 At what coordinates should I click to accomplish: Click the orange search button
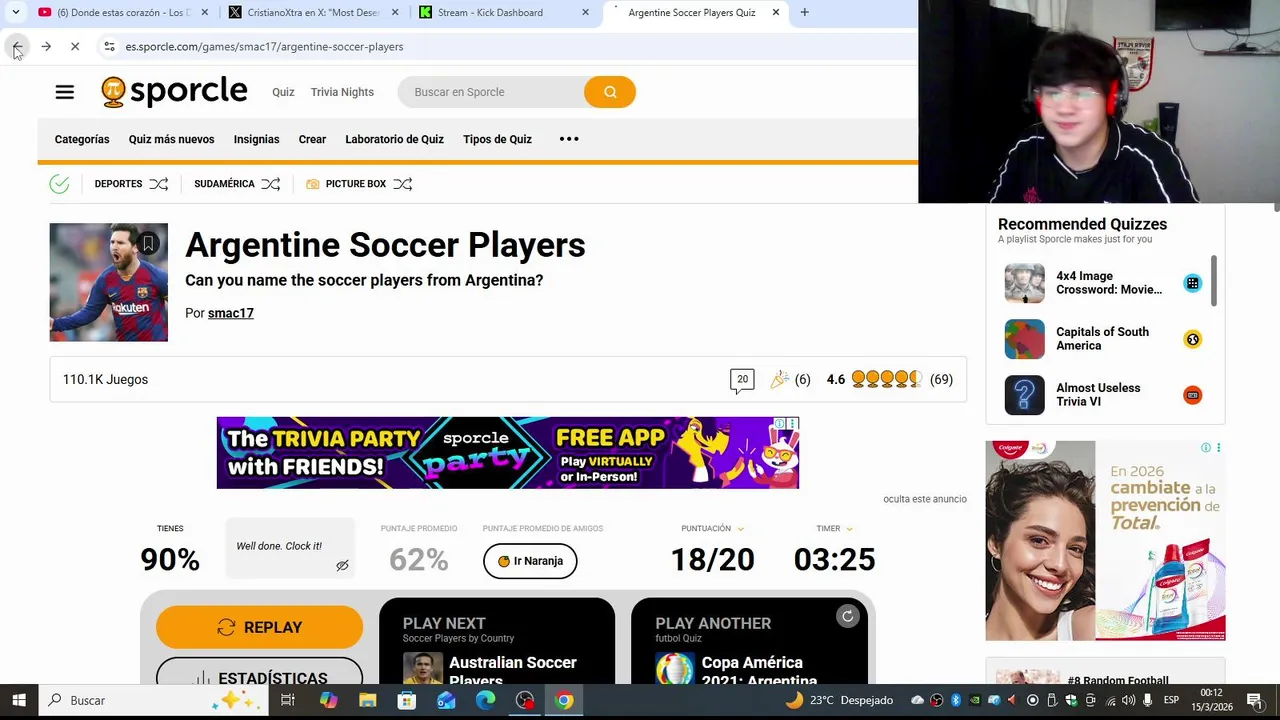coord(610,92)
